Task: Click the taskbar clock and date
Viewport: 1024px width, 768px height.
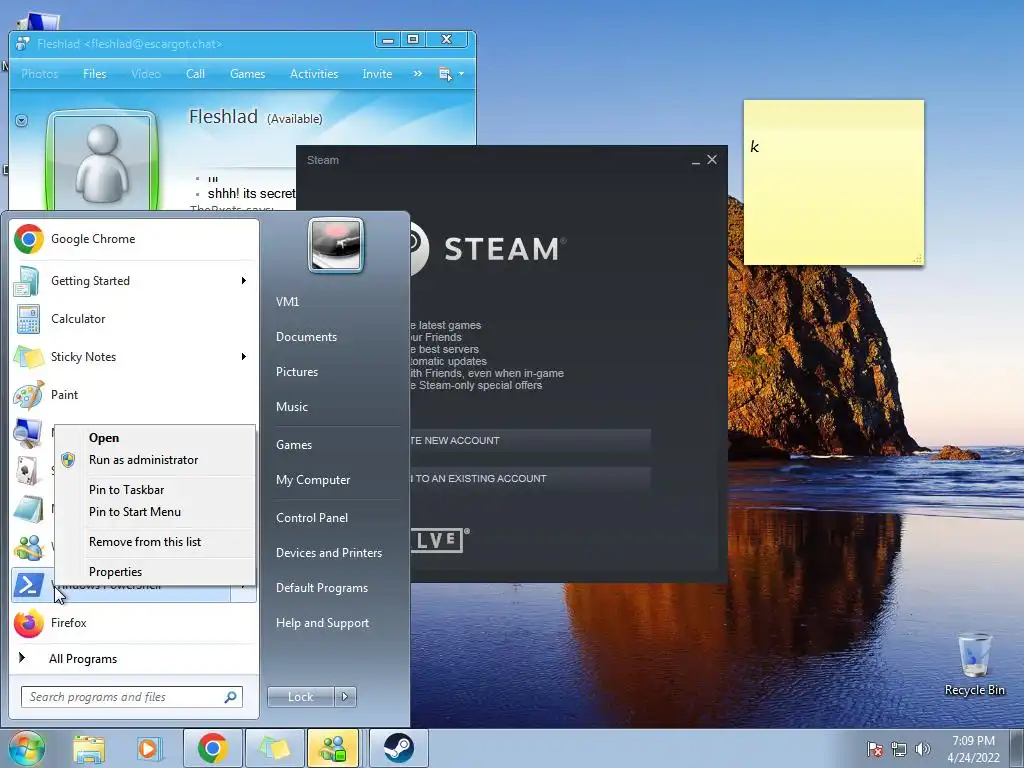Action: 974,749
